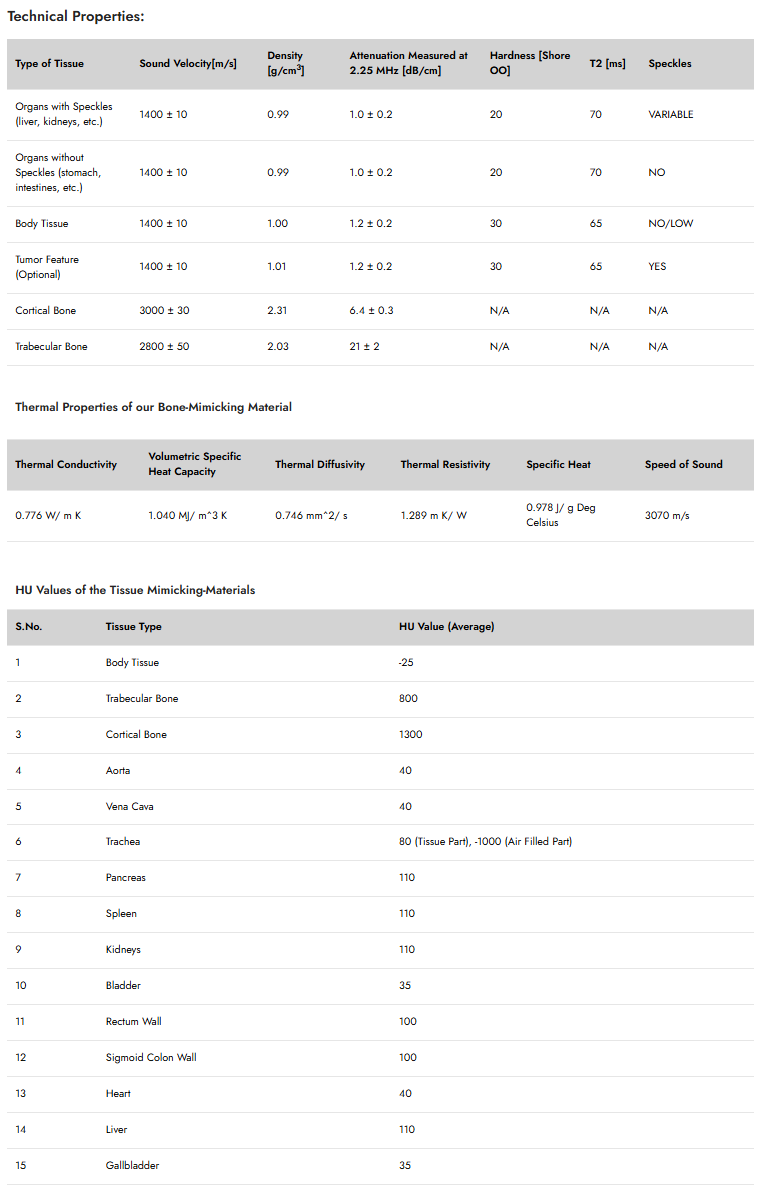Click the Tumor Feature (Optional) row label
The width and height of the screenshot is (762, 1190).
click(x=47, y=267)
